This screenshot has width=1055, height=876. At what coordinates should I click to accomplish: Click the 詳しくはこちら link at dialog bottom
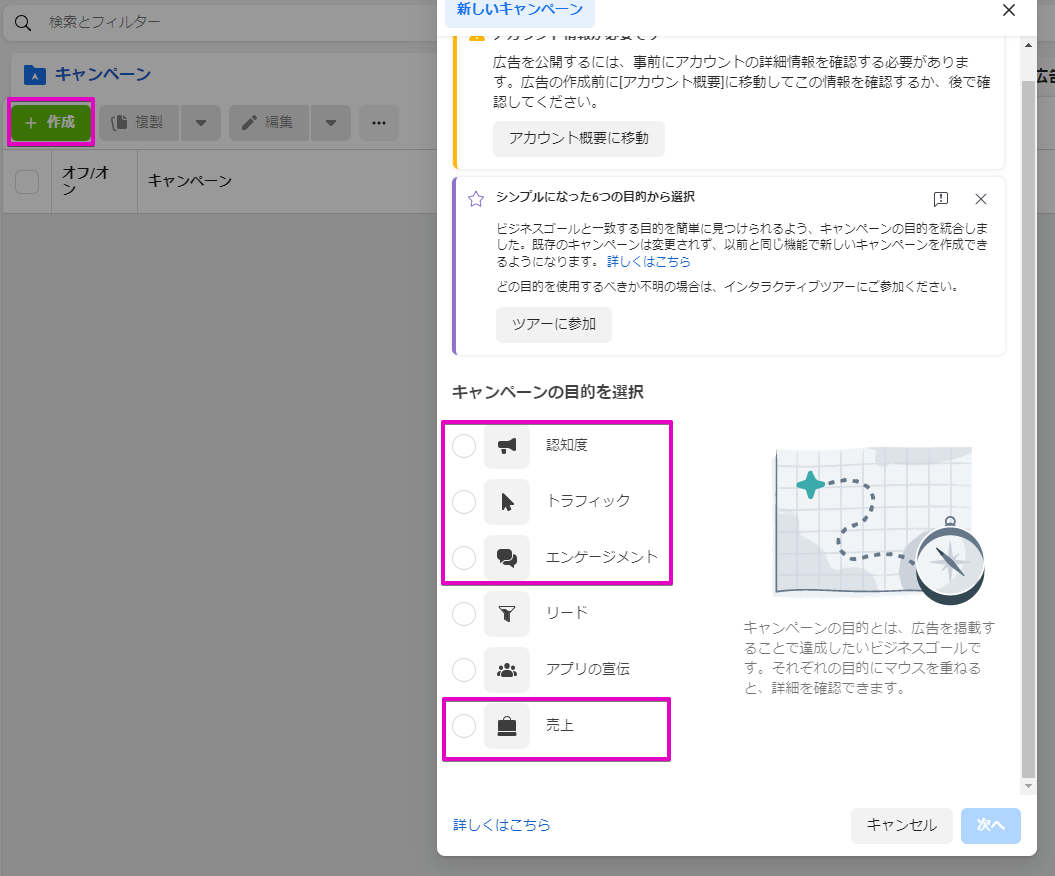pyautogui.click(x=502, y=825)
